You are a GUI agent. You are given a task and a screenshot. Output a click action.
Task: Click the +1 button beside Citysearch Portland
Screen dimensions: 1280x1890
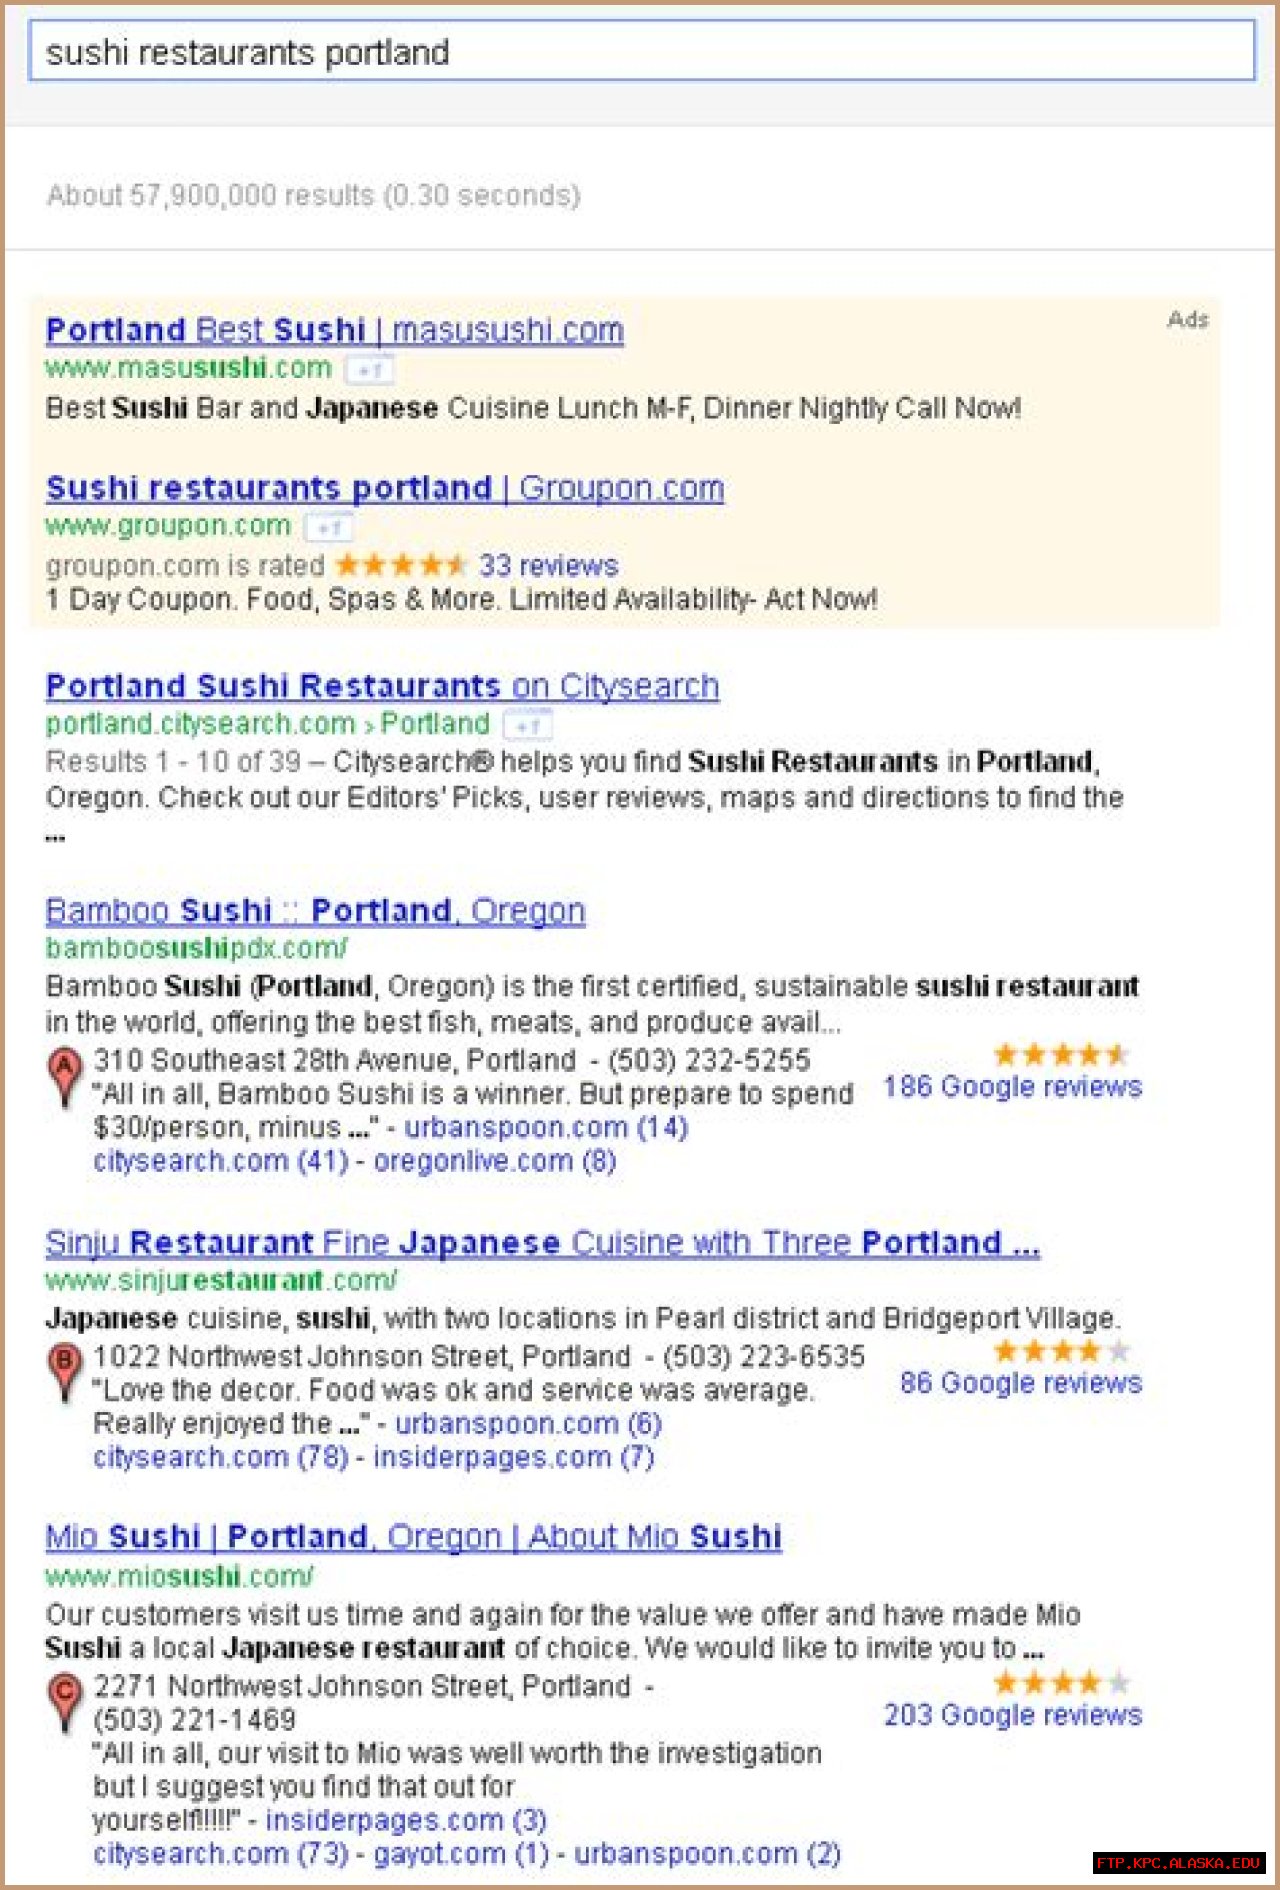click(x=527, y=725)
